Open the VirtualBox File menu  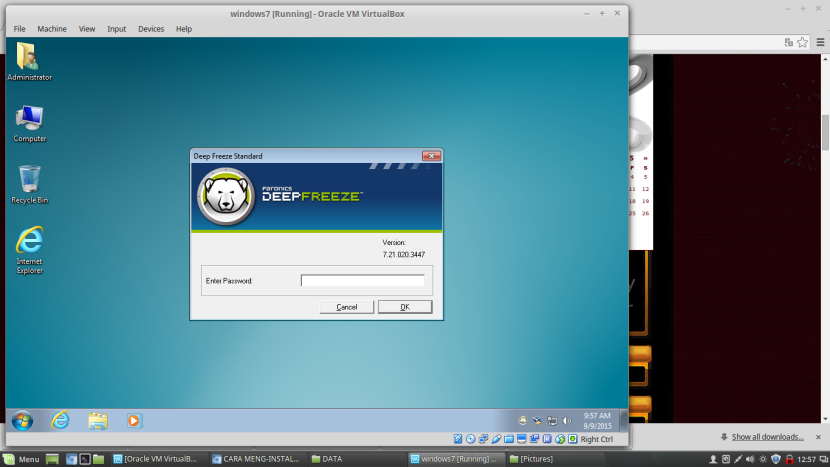click(20, 29)
